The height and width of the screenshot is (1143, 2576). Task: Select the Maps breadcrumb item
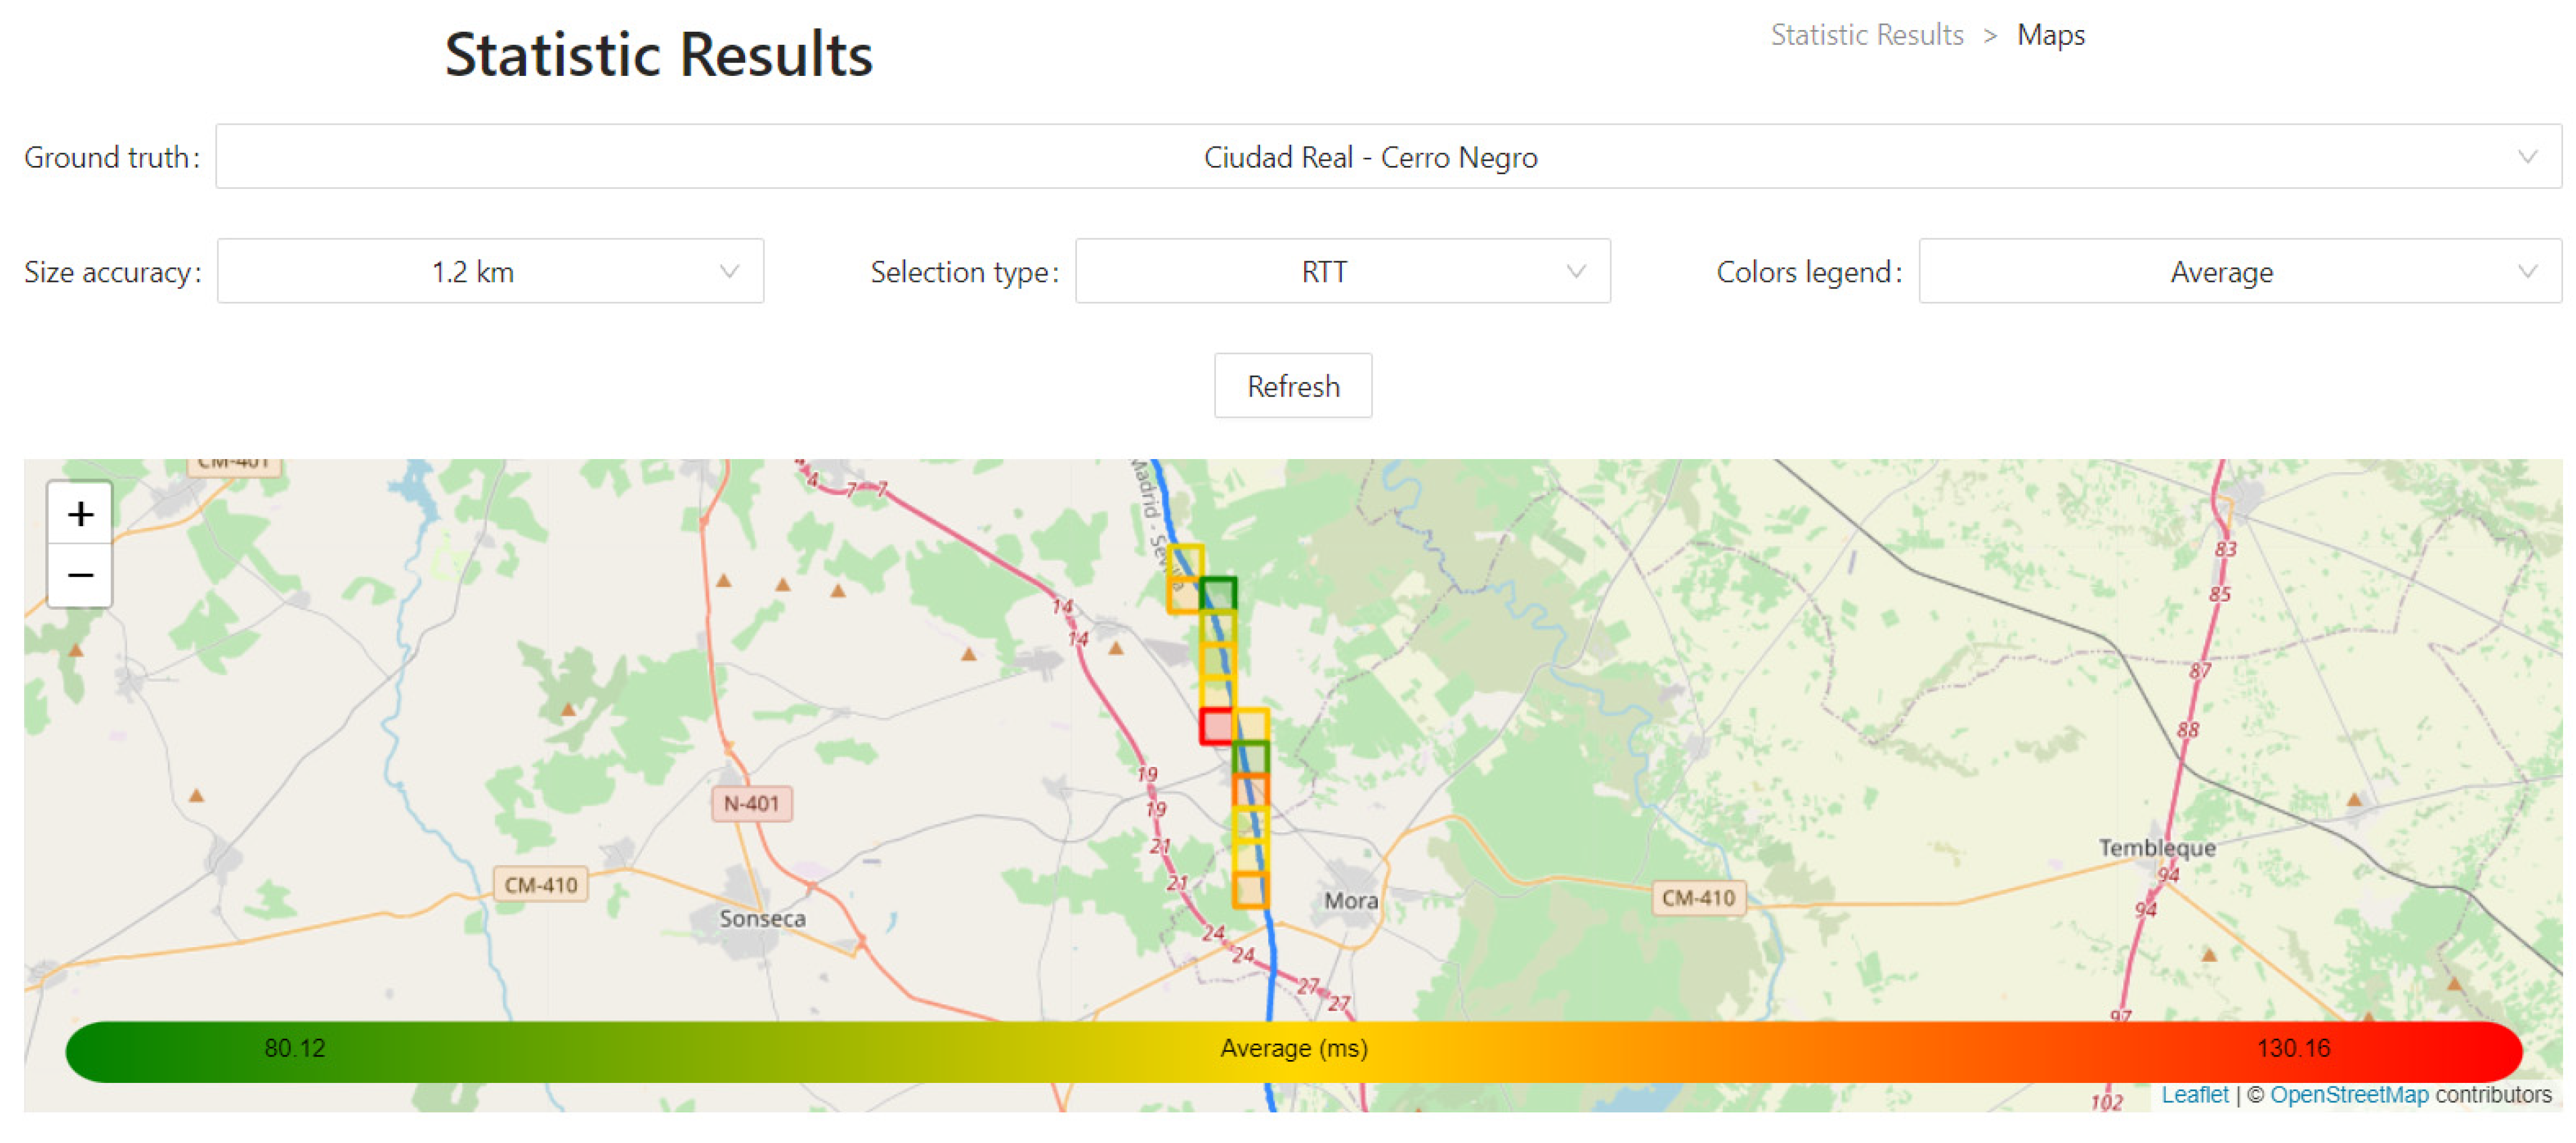[x=2050, y=35]
